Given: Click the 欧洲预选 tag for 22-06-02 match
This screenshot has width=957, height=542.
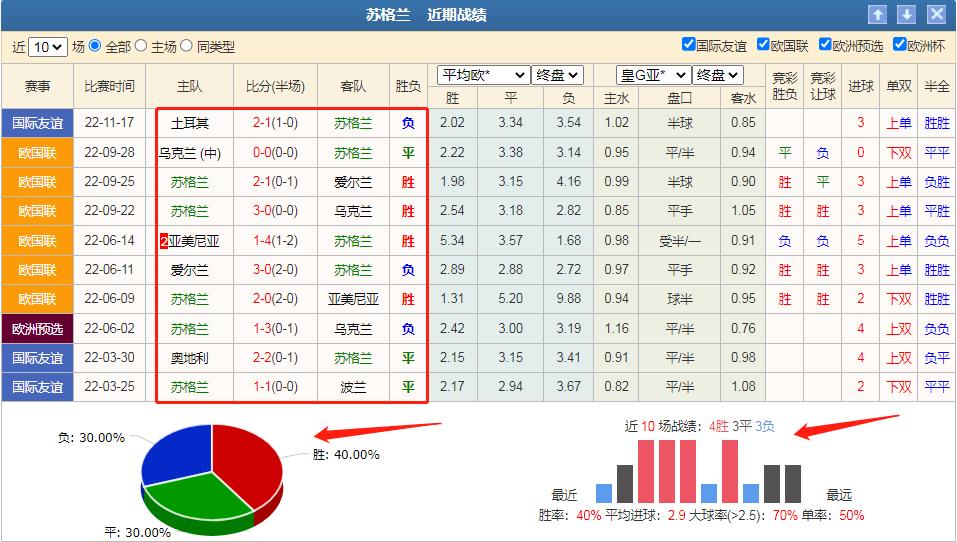Looking at the screenshot, I should coord(37,329).
